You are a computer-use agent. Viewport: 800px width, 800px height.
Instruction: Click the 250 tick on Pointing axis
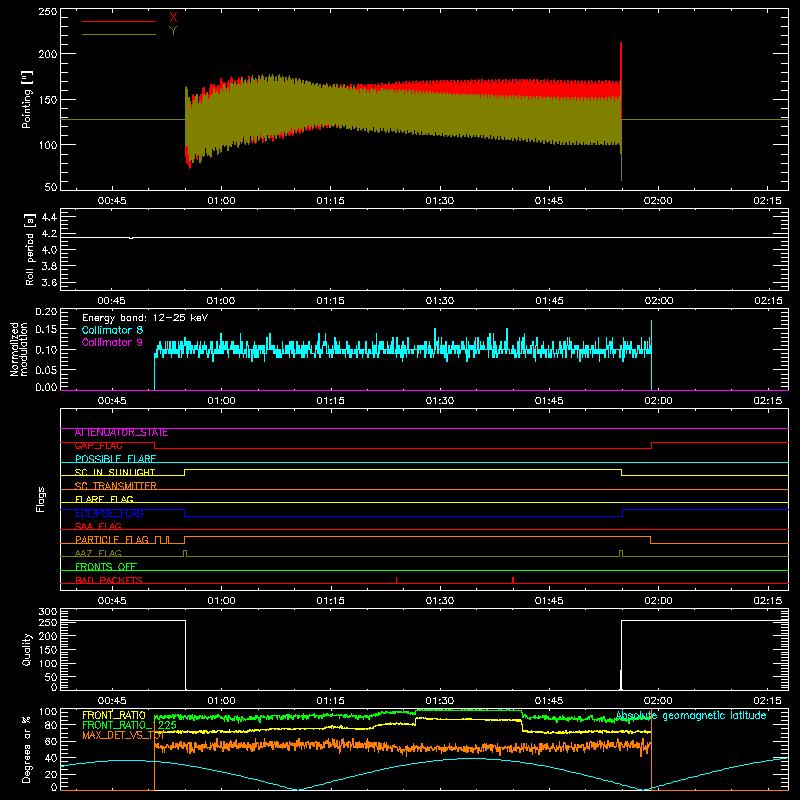(48, 12)
